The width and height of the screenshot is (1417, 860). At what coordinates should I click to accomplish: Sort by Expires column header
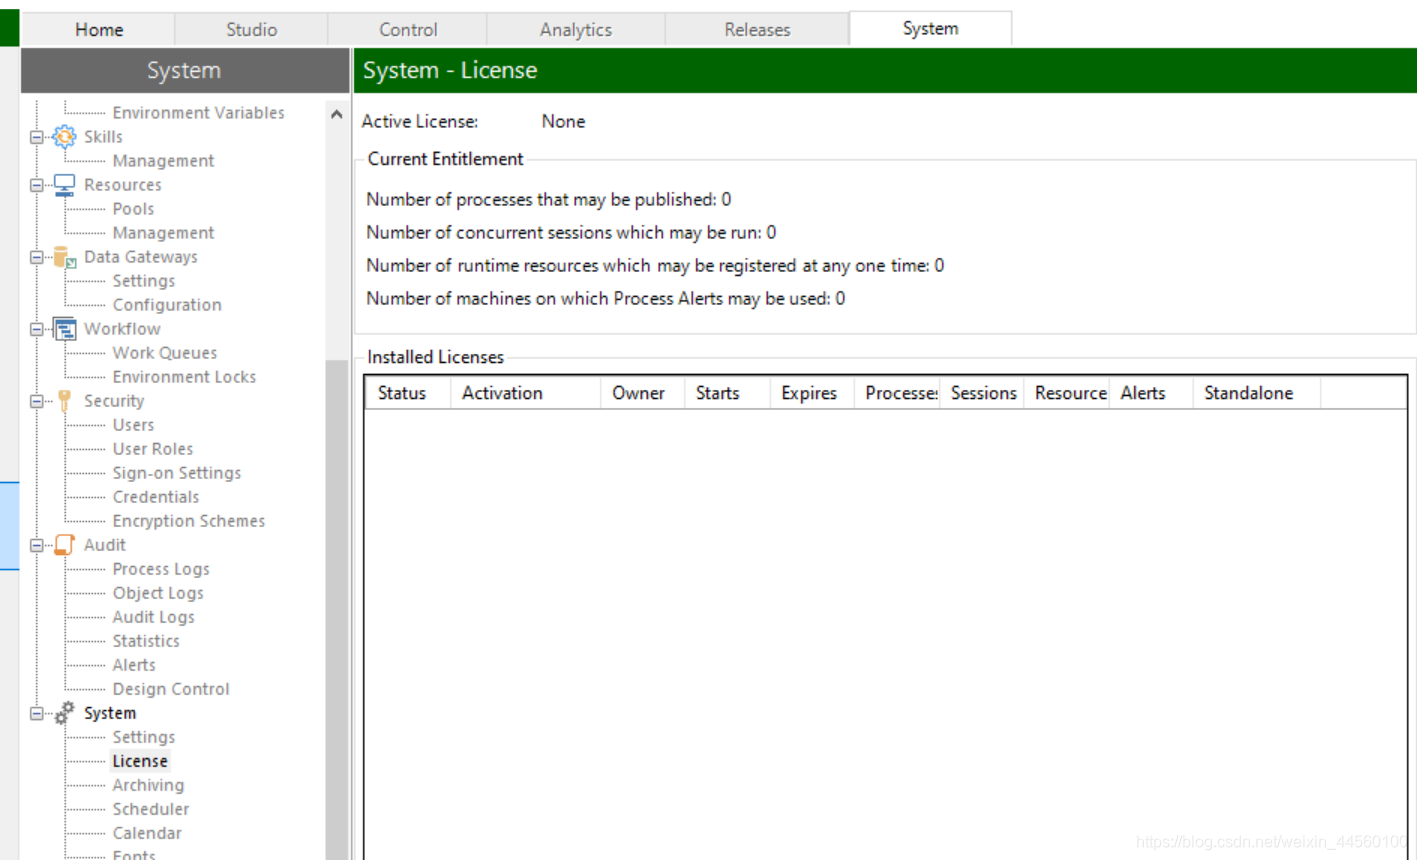point(811,393)
